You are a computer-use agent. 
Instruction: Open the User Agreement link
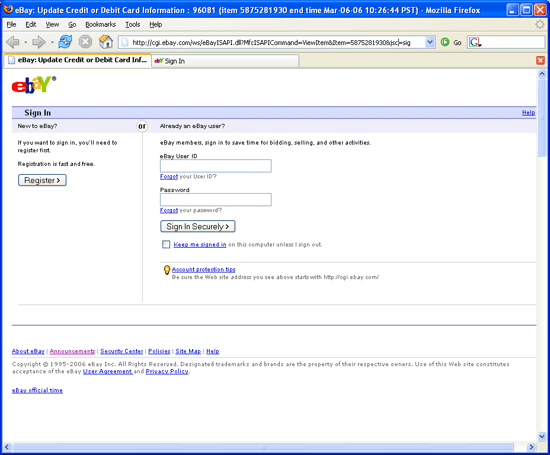pyautogui.click(x=107, y=371)
